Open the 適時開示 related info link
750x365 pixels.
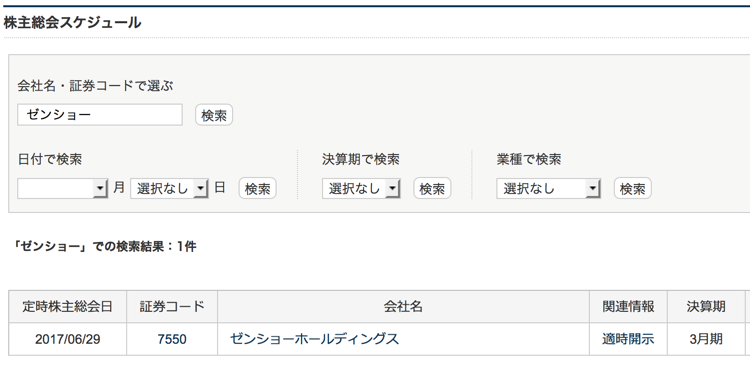click(628, 339)
